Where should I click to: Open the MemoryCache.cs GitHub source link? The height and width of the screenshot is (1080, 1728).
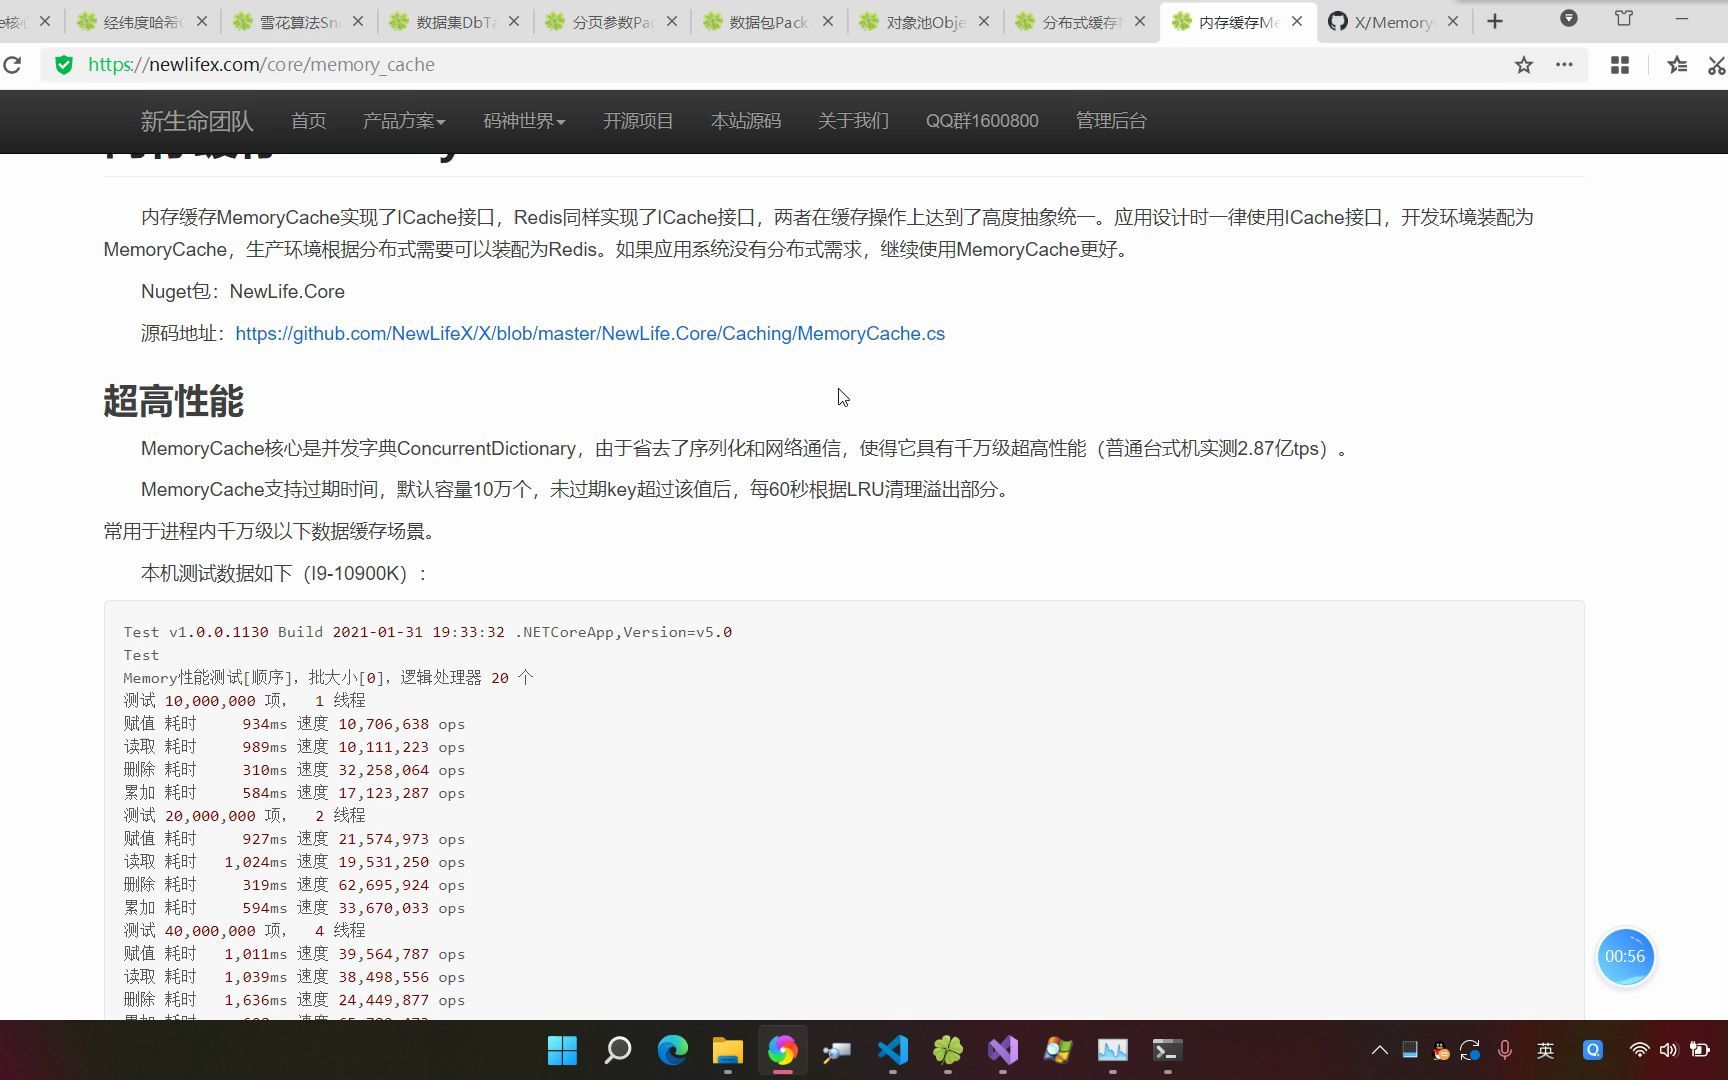[590, 334]
